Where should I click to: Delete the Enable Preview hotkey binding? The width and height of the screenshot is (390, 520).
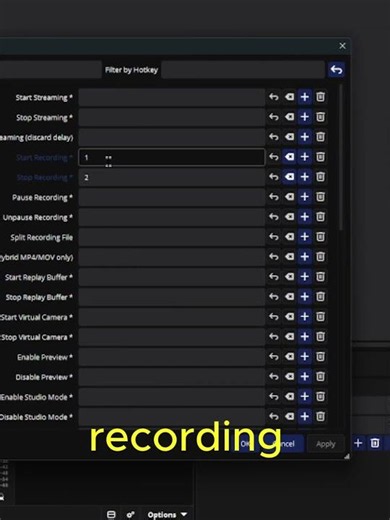coord(320,357)
